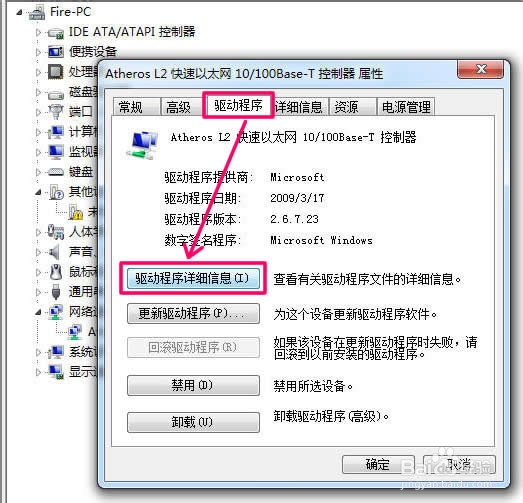Select the 键盘 keyboard device icon

55,172
